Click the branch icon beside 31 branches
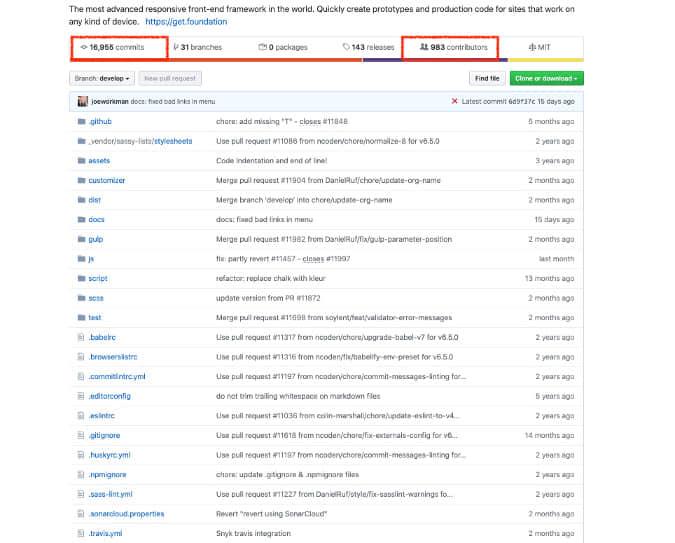The height and width of the screenshot is (543, 675). coord(175,47)
